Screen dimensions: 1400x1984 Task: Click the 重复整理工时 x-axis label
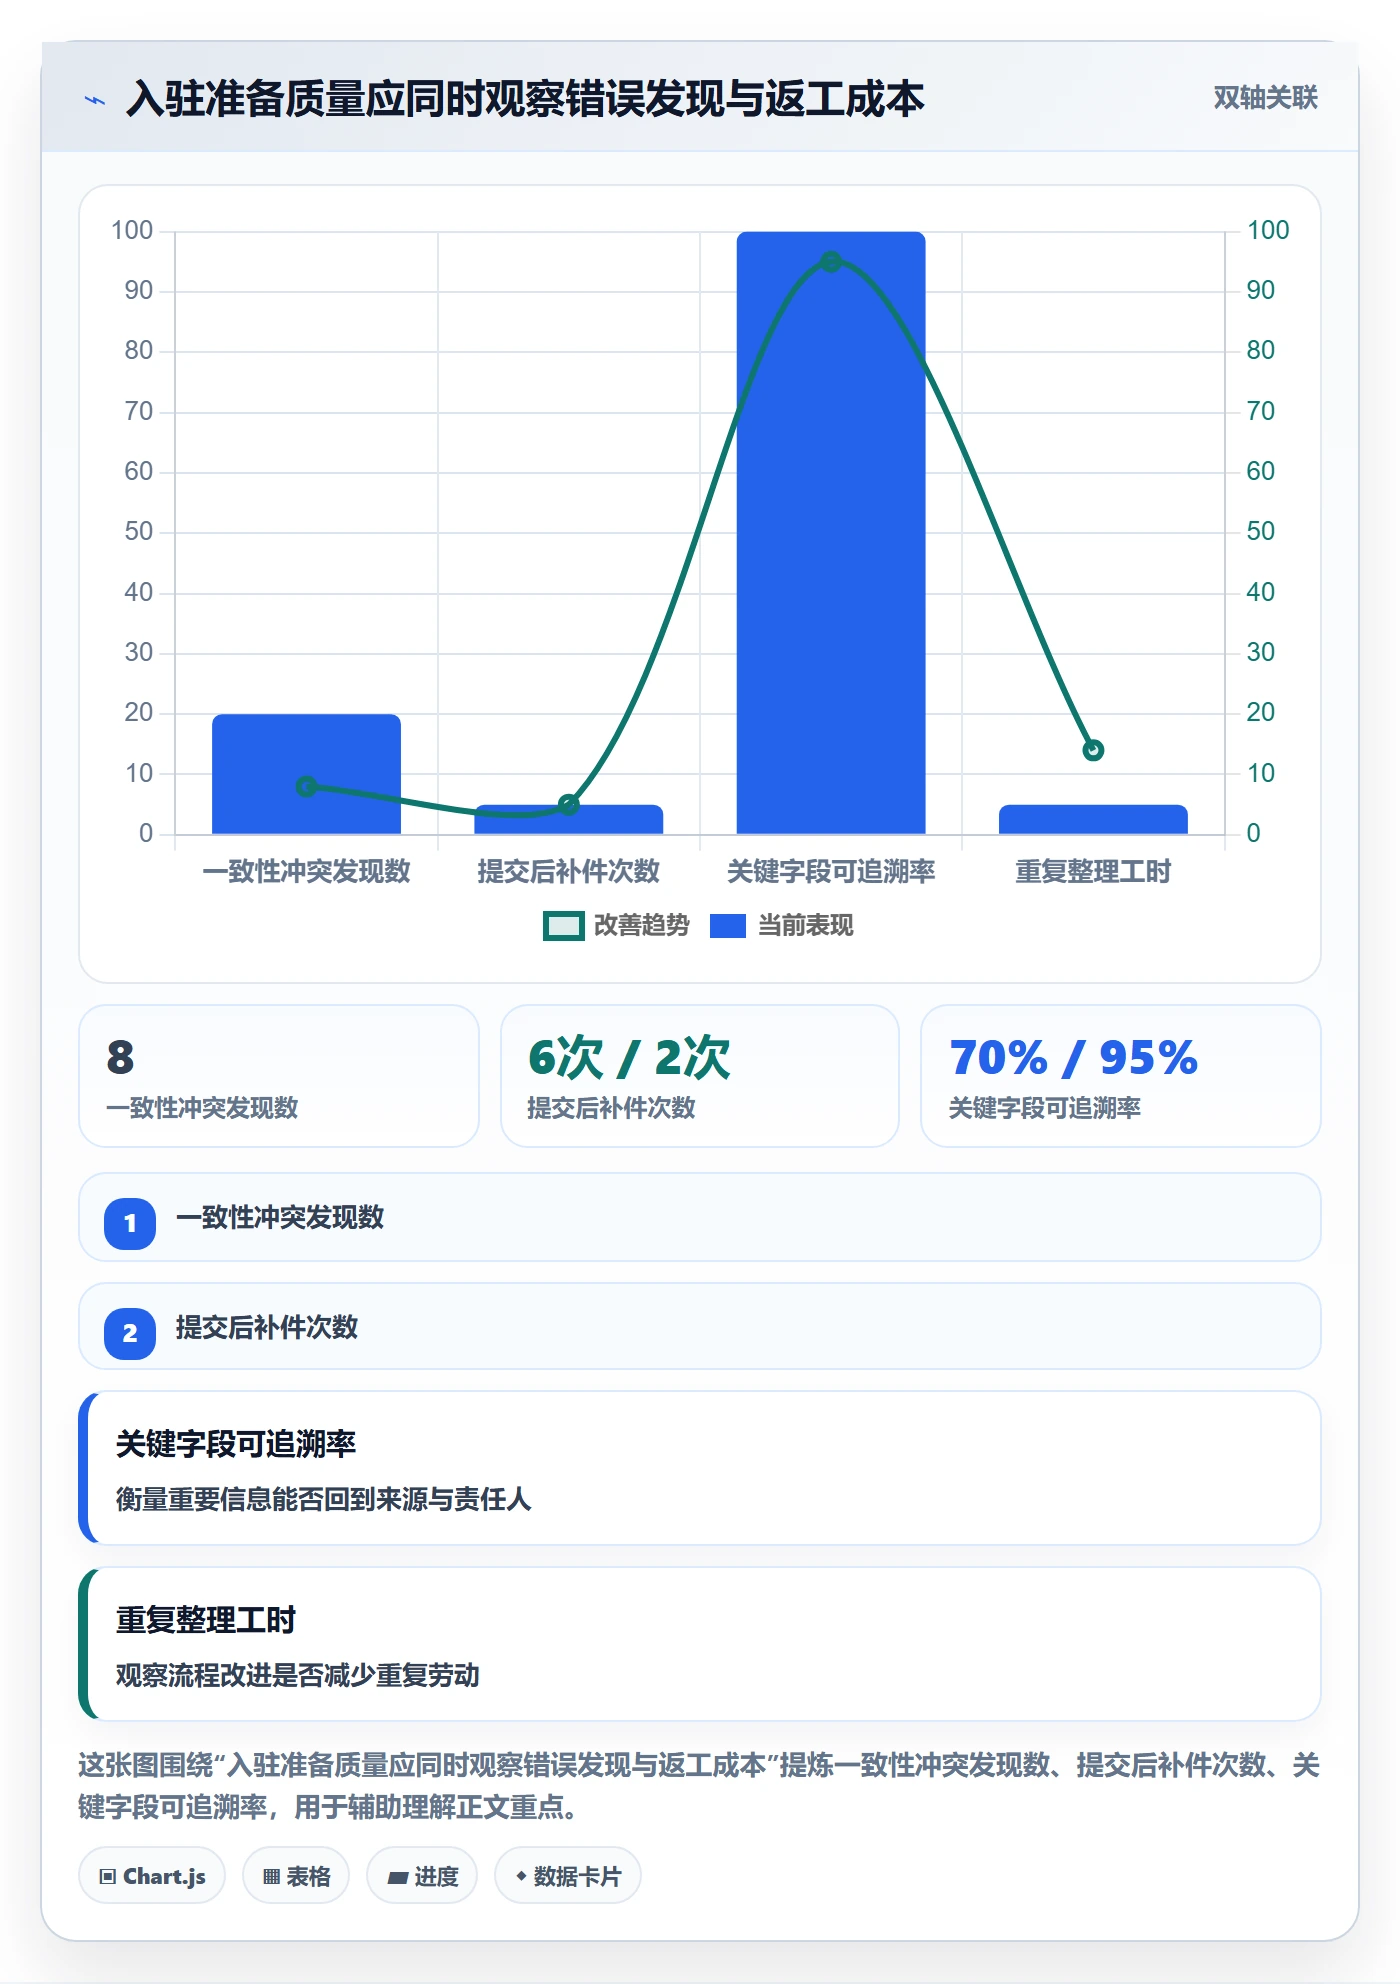tap(1093, 871)
